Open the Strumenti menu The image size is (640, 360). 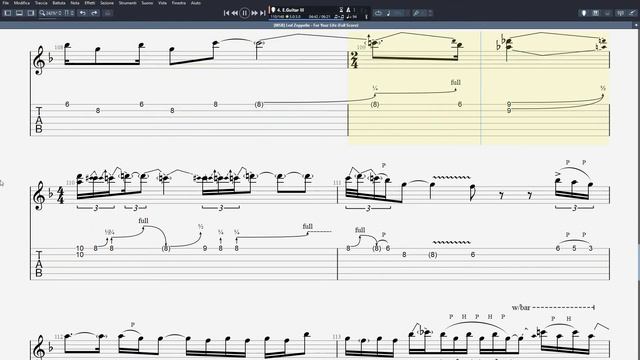click(127, 3)
